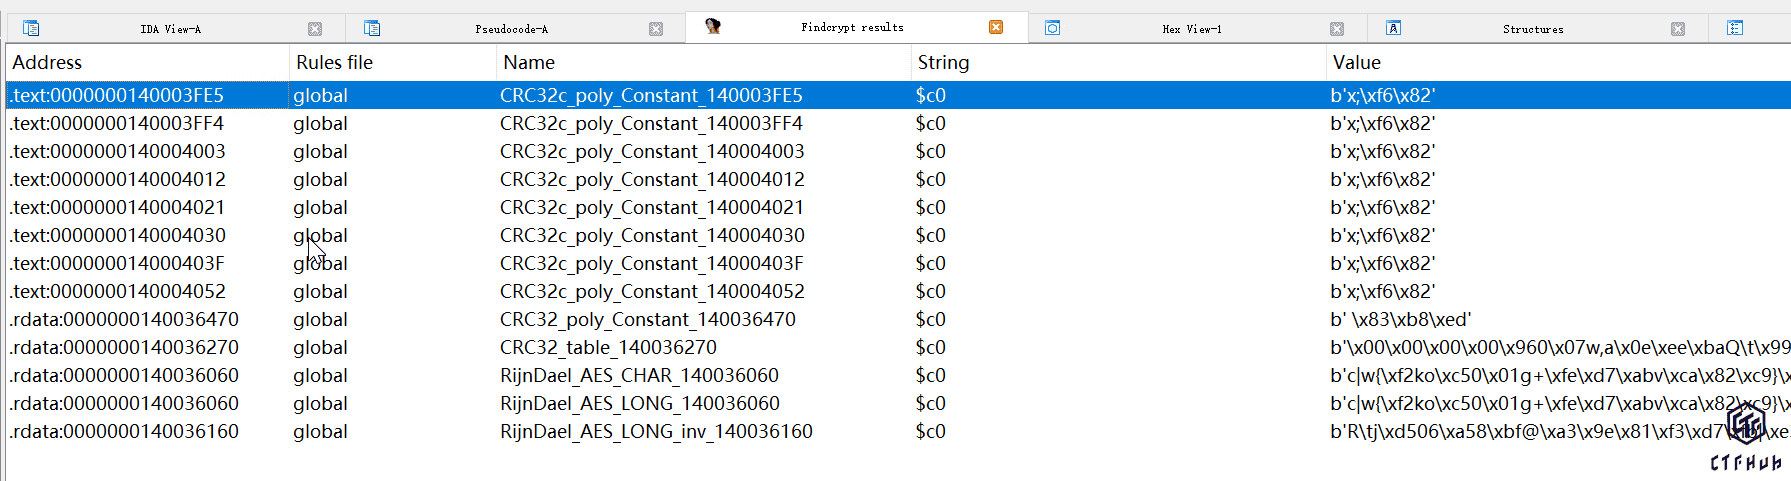Click the Value column header
The width and height of the screenshot is (1791, 481).
tap(1356, 62)
